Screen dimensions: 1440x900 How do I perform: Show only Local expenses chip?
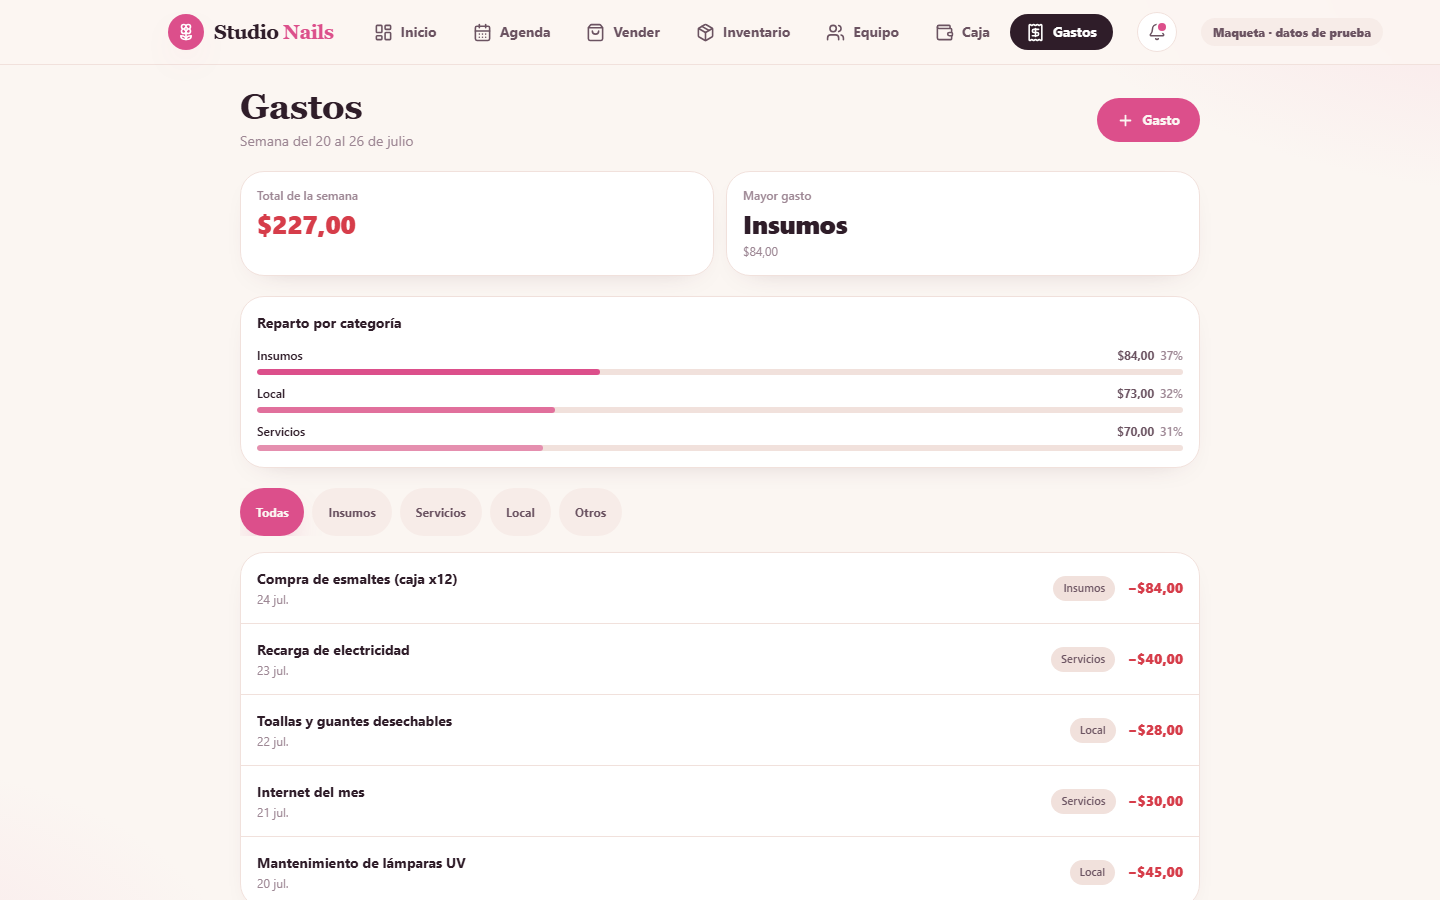pyautogui.click(x=520, y=512)
